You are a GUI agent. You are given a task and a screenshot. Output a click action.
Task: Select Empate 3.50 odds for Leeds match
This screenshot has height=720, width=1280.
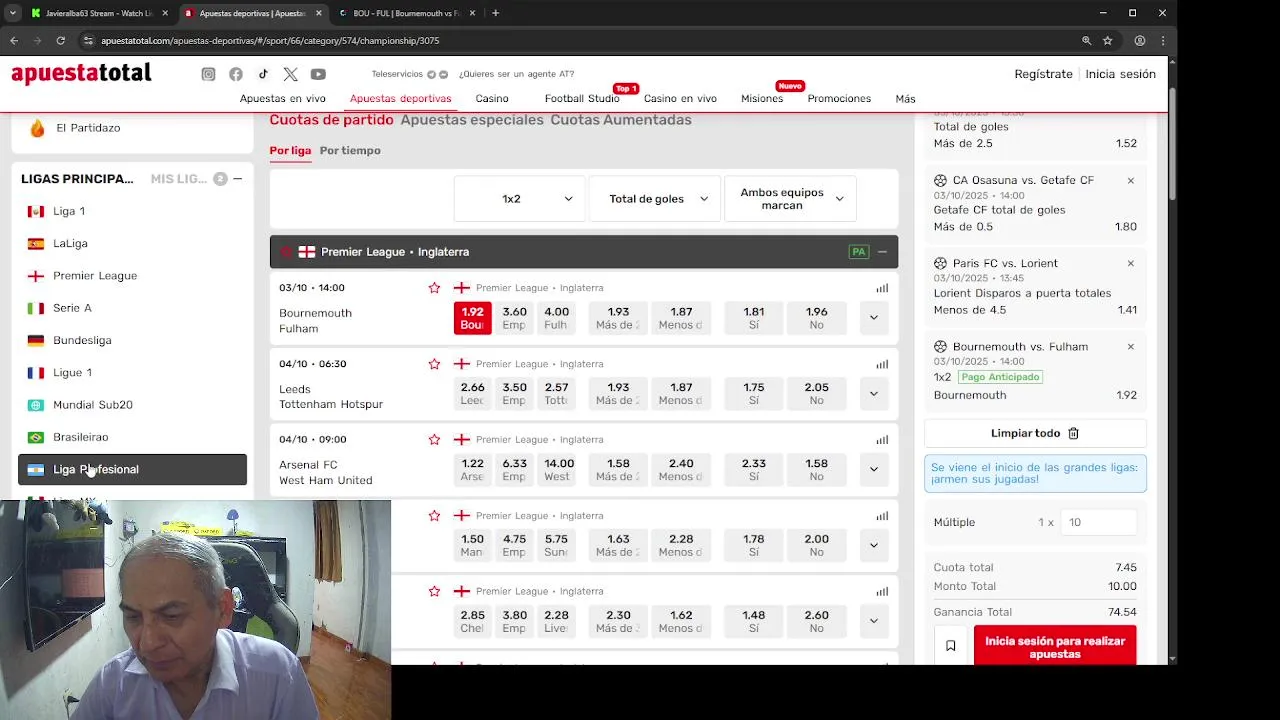[514, 394]
